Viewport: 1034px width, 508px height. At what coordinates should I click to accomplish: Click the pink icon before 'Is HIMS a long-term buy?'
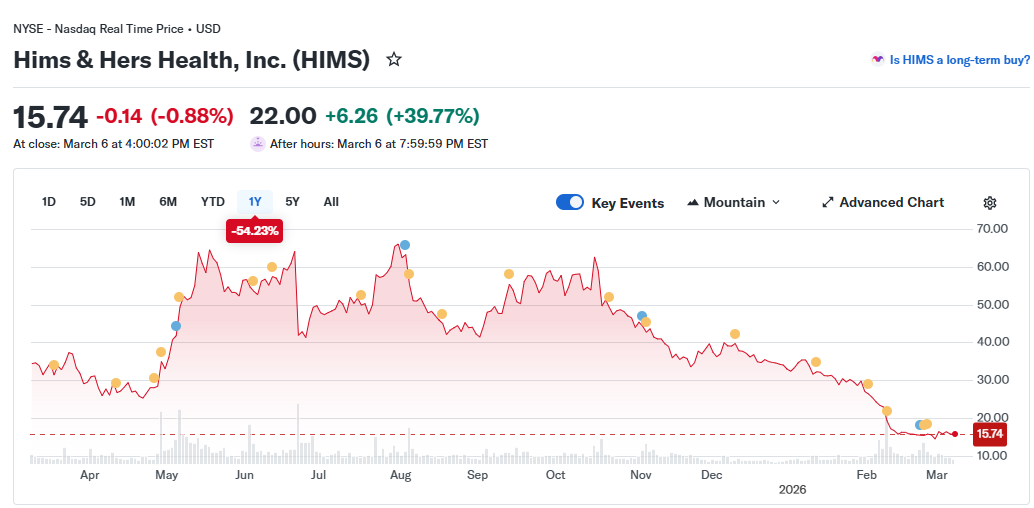[878, 59]
